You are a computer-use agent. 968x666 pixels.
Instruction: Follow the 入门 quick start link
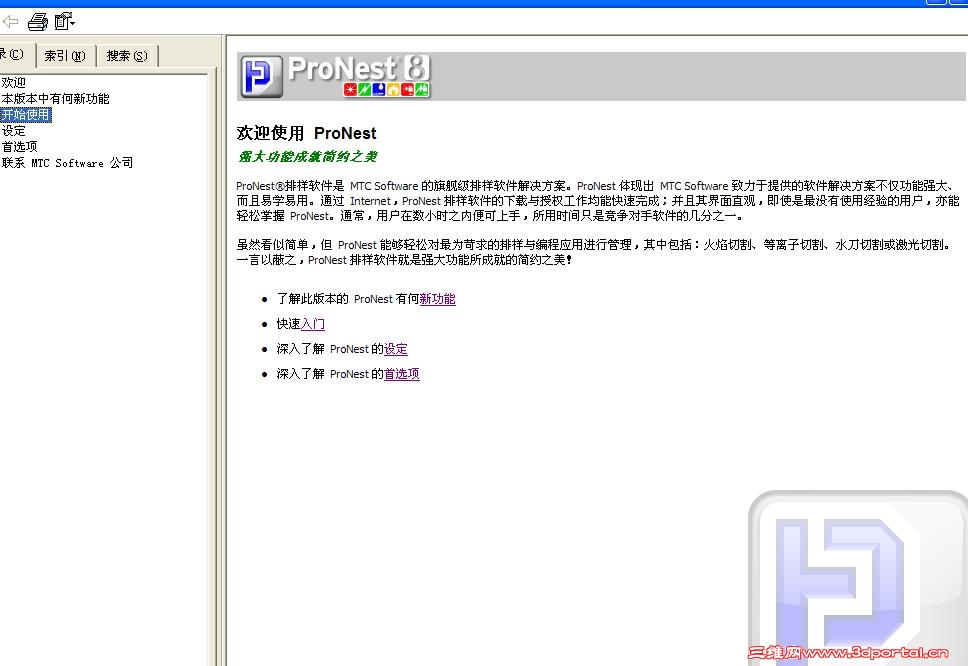[312, 324]
